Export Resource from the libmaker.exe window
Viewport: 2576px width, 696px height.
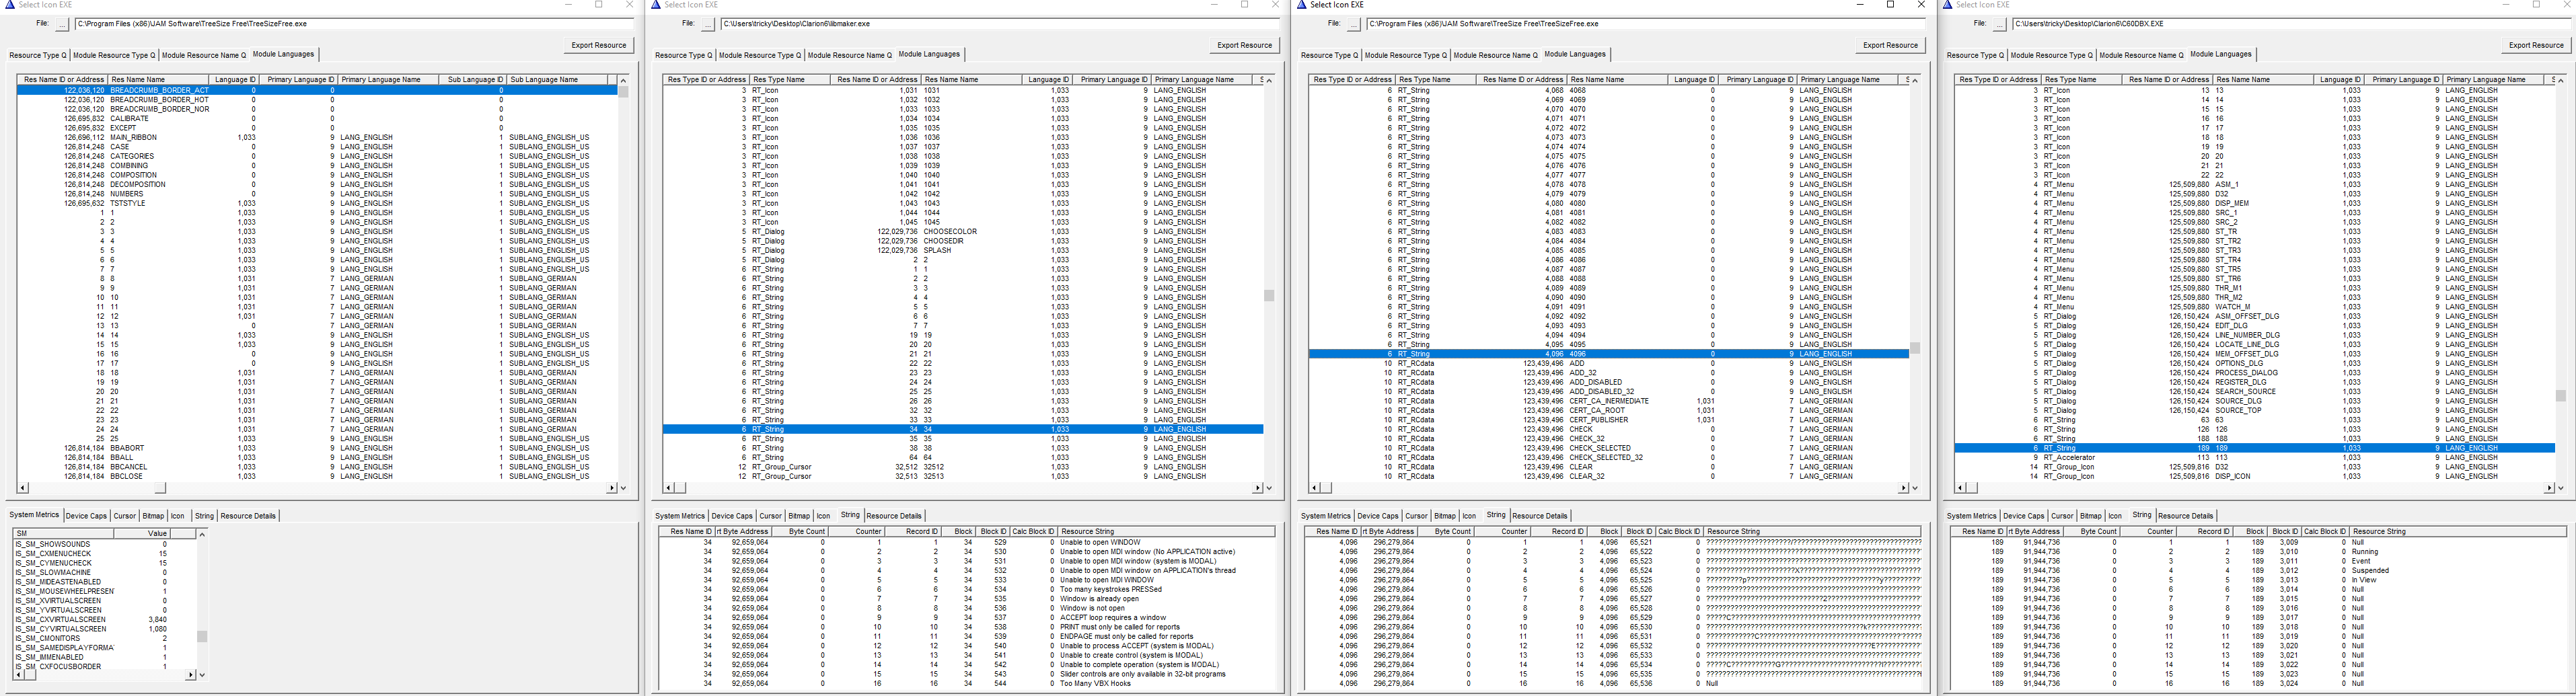[x=1244, y=45]
